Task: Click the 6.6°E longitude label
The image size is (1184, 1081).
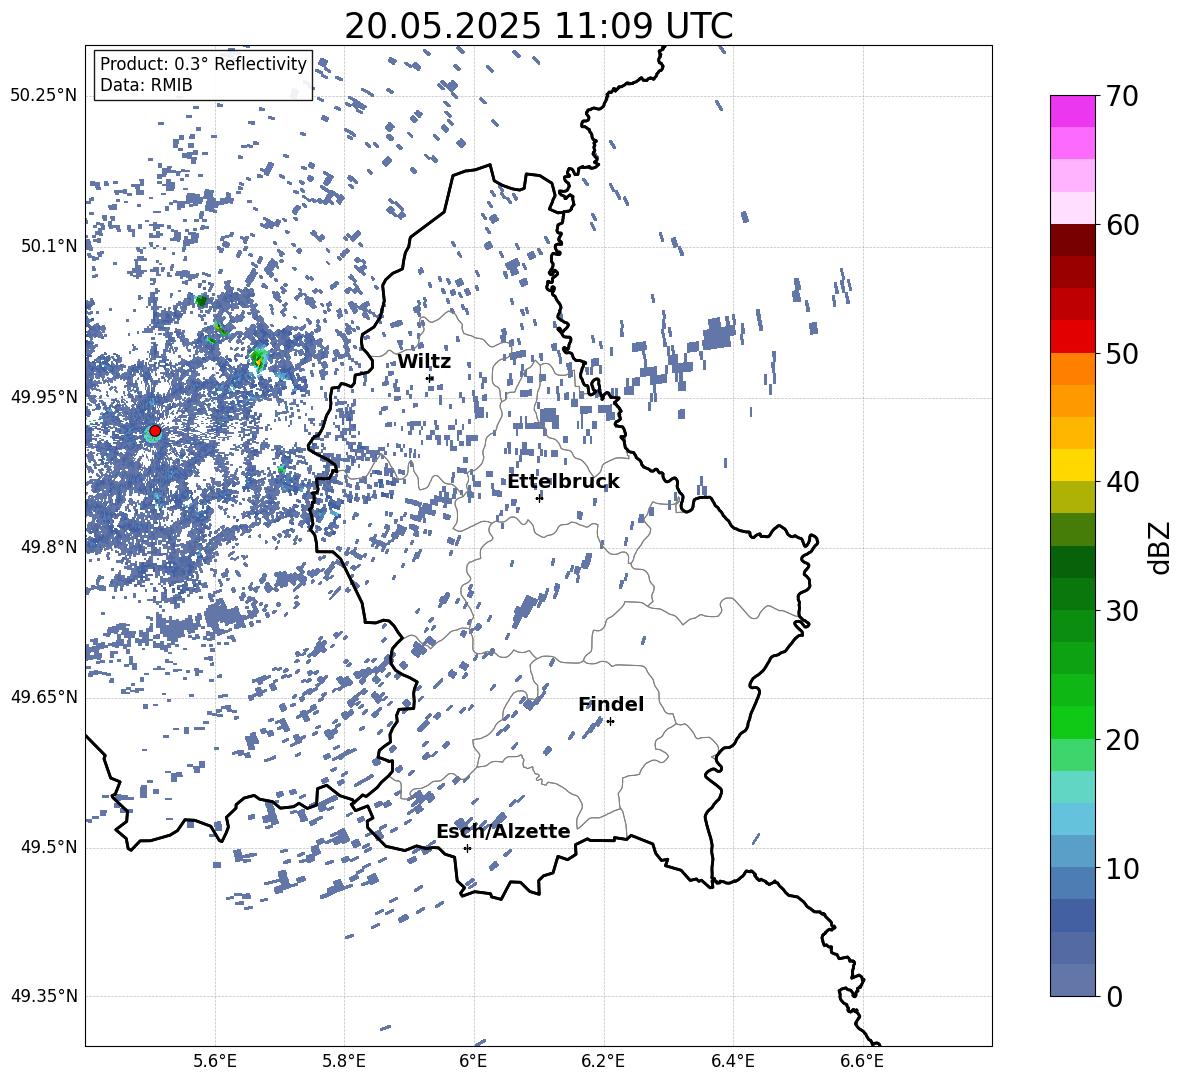Action: tap(862, 1061)
